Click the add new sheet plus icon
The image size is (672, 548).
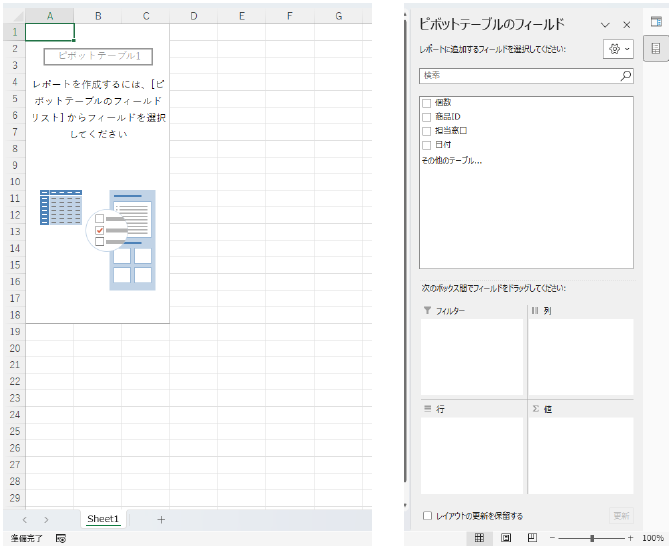tap(161, 519)
